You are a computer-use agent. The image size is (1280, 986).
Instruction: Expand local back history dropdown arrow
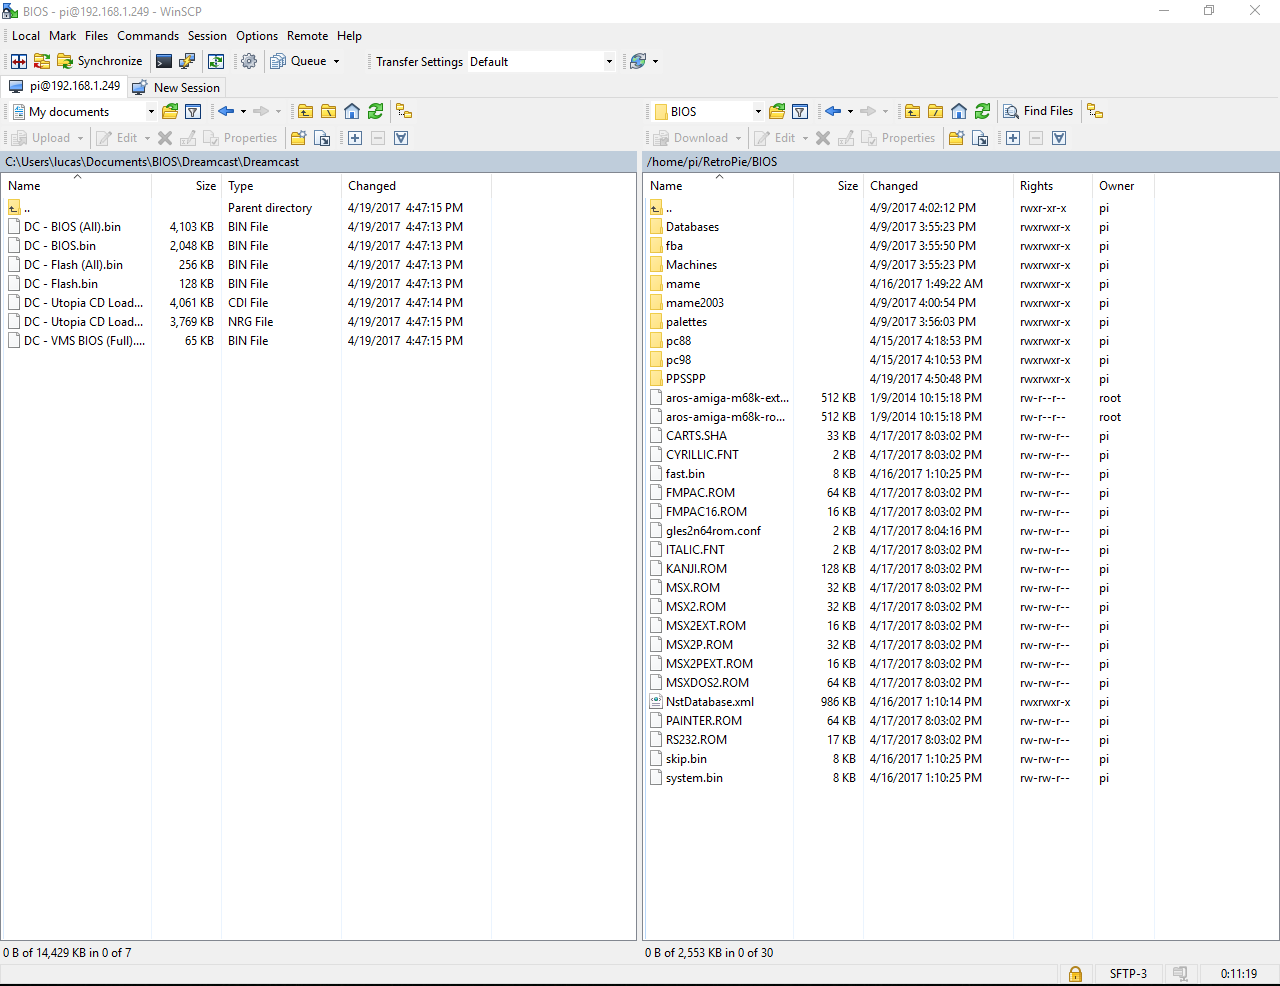pos(243,111)
